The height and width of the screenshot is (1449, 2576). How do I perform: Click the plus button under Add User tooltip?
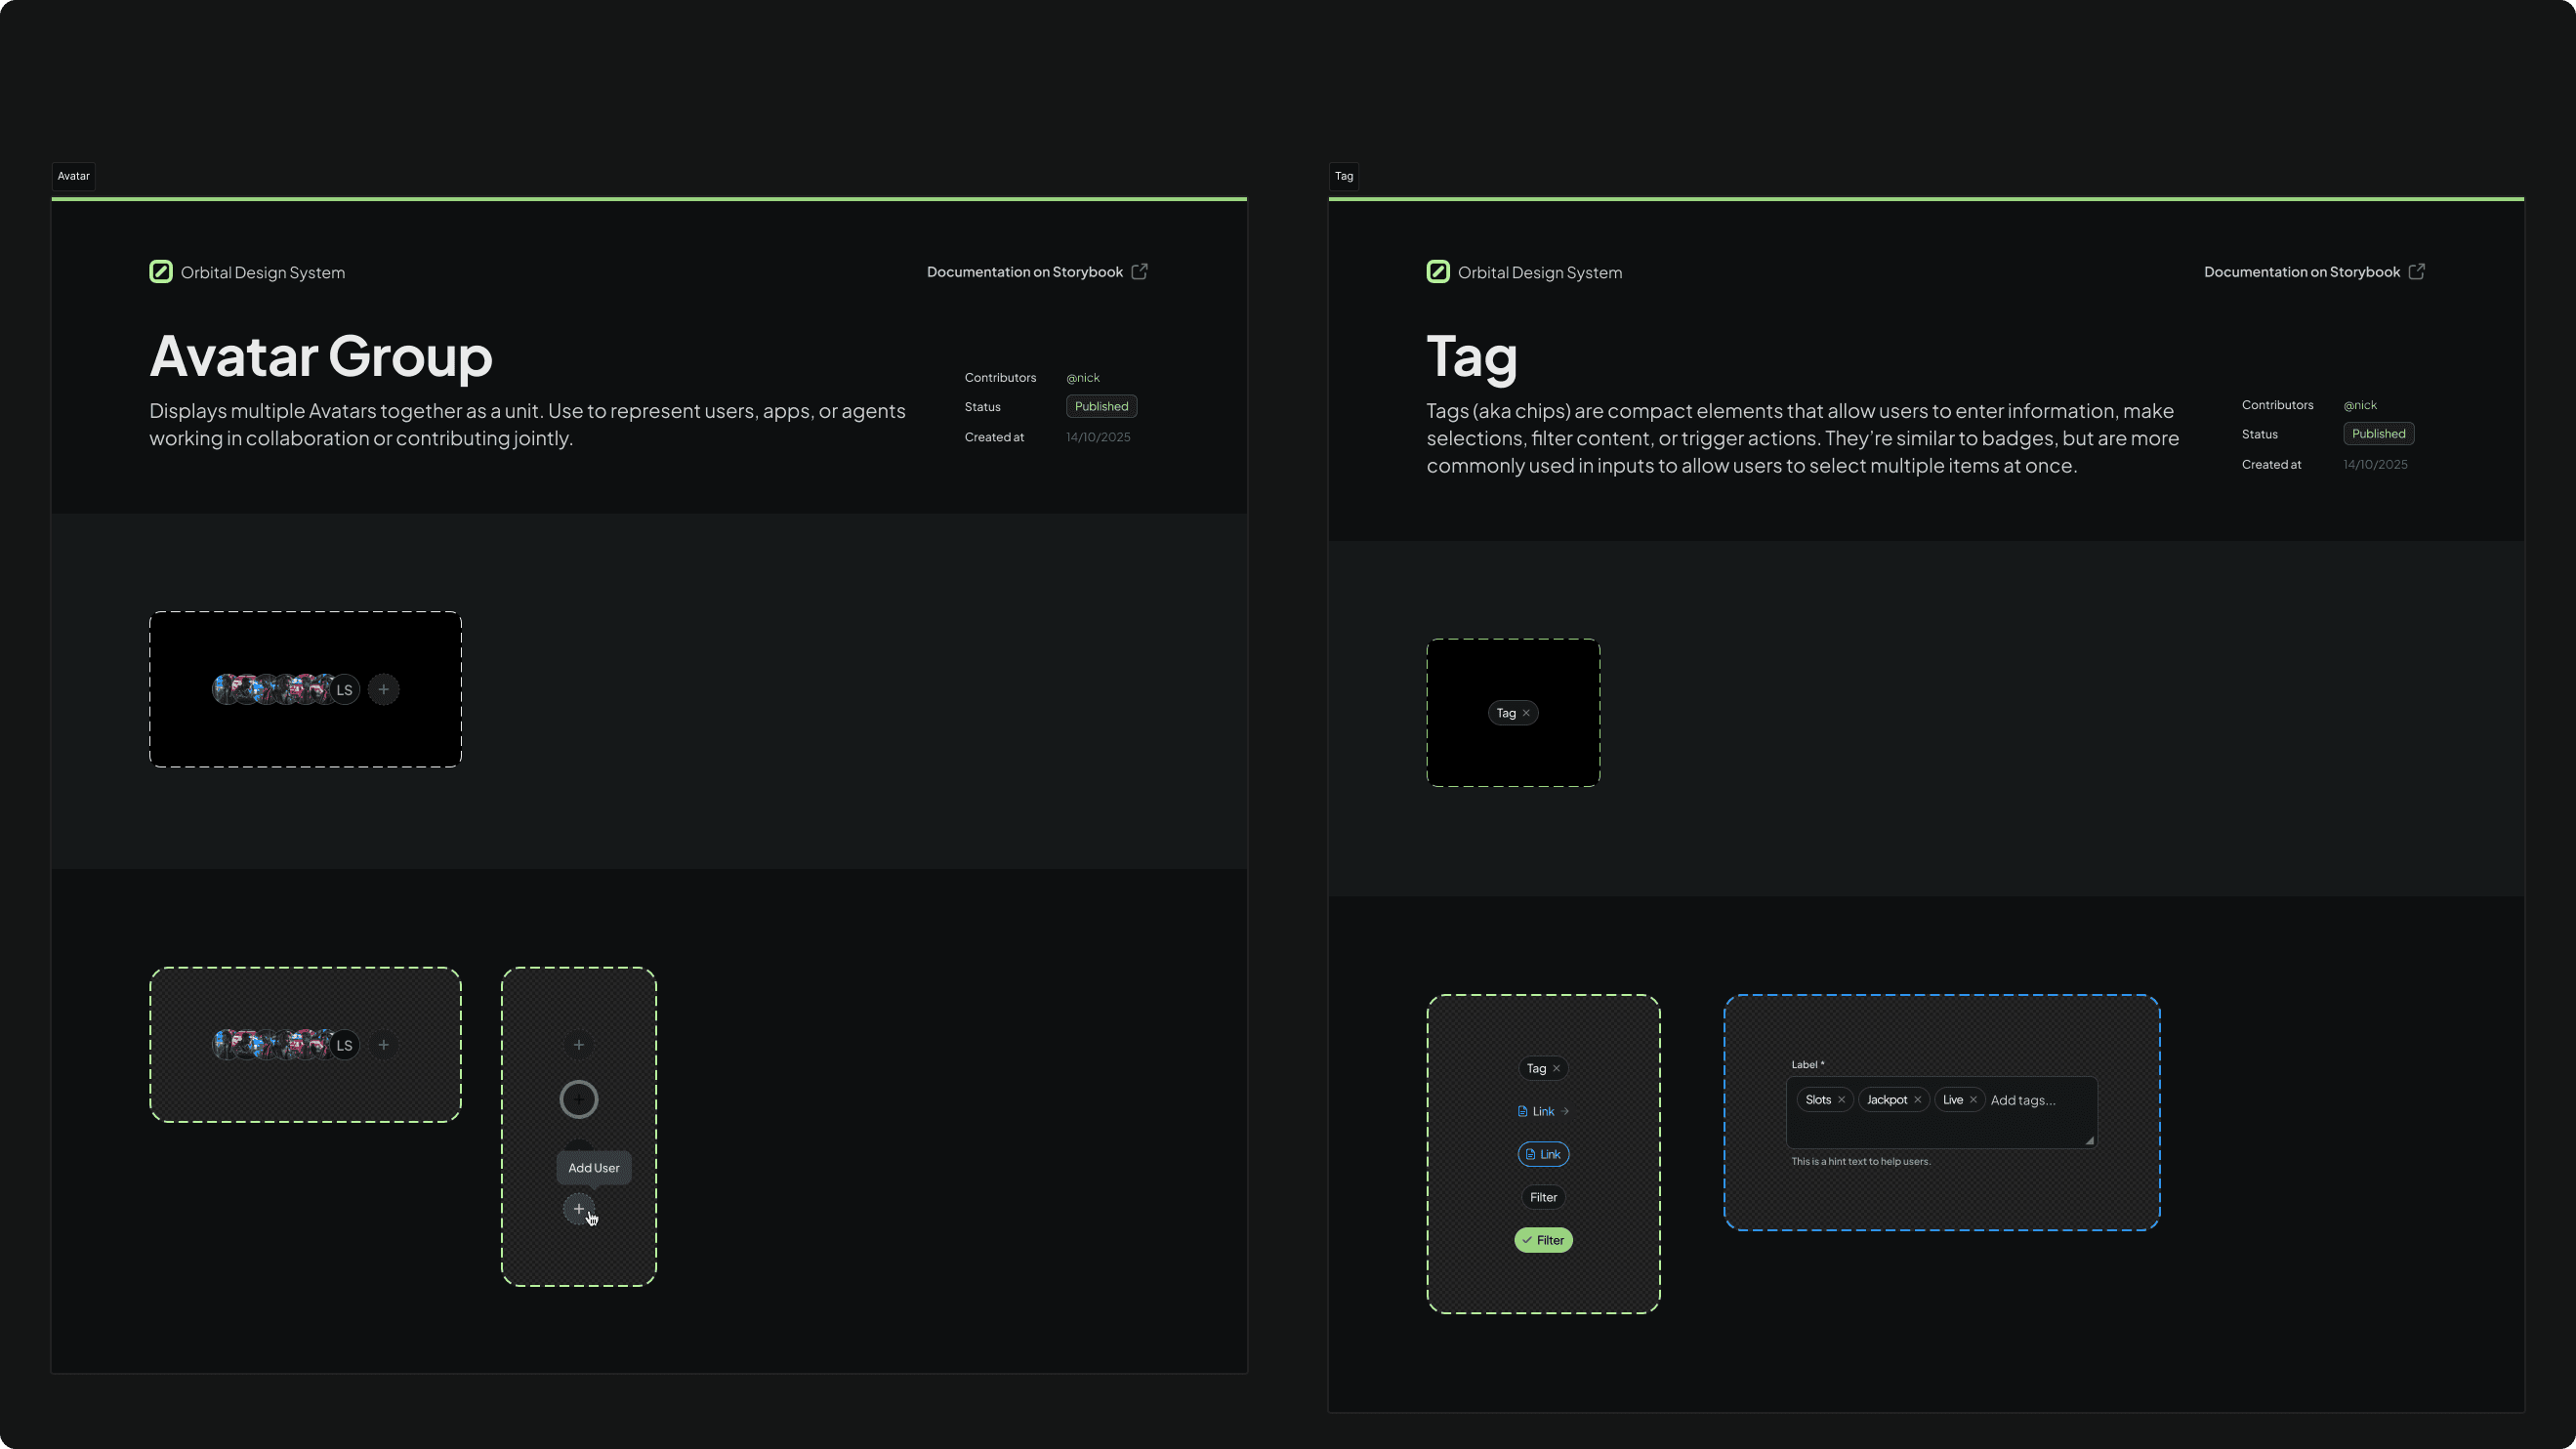coord(578,1209)
